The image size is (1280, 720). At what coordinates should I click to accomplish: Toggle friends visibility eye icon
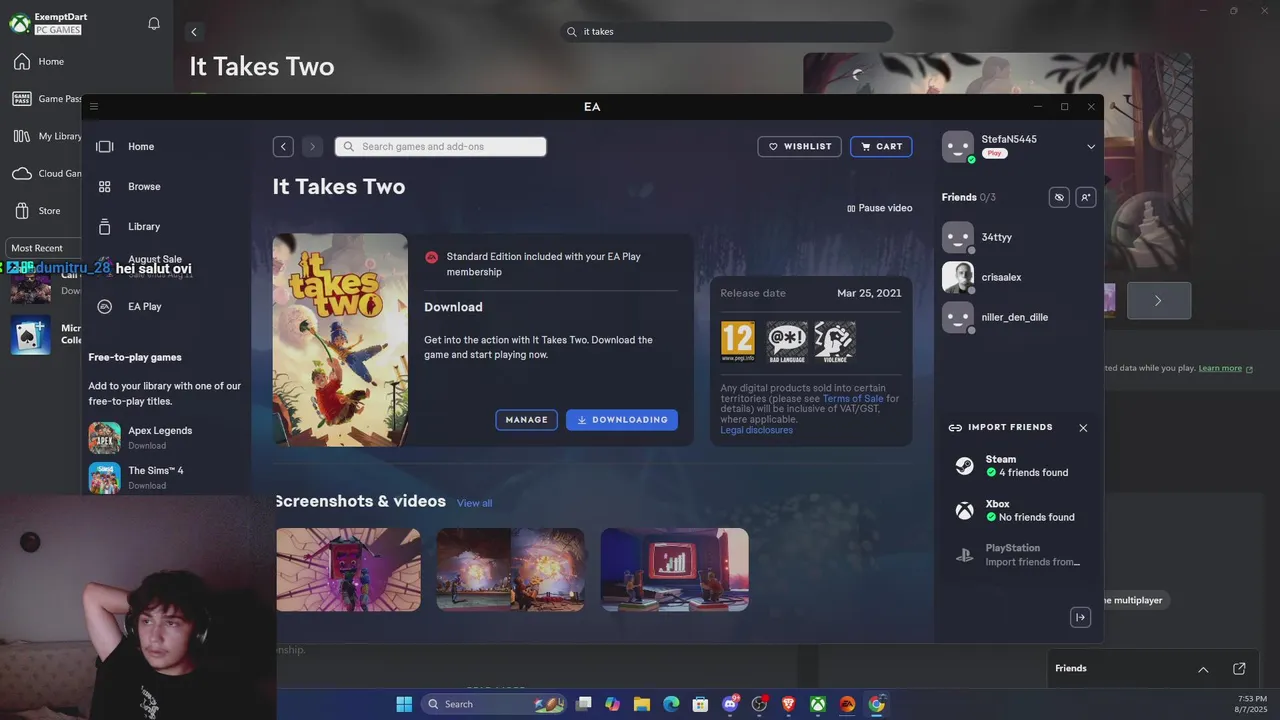1059,197
